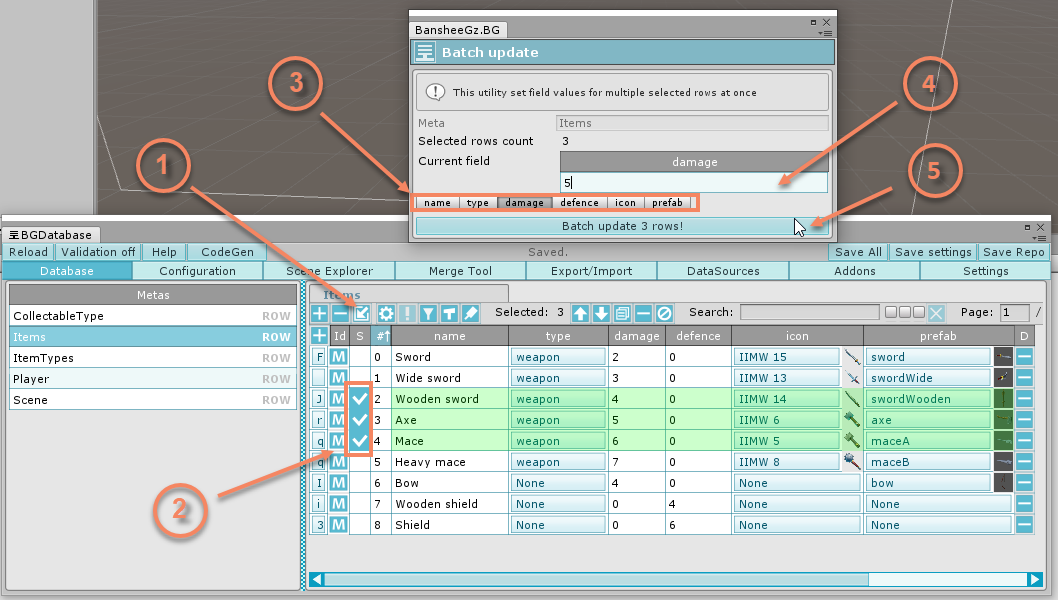Click the damage value input field
Screen dimensions: 1058x600
693,183
